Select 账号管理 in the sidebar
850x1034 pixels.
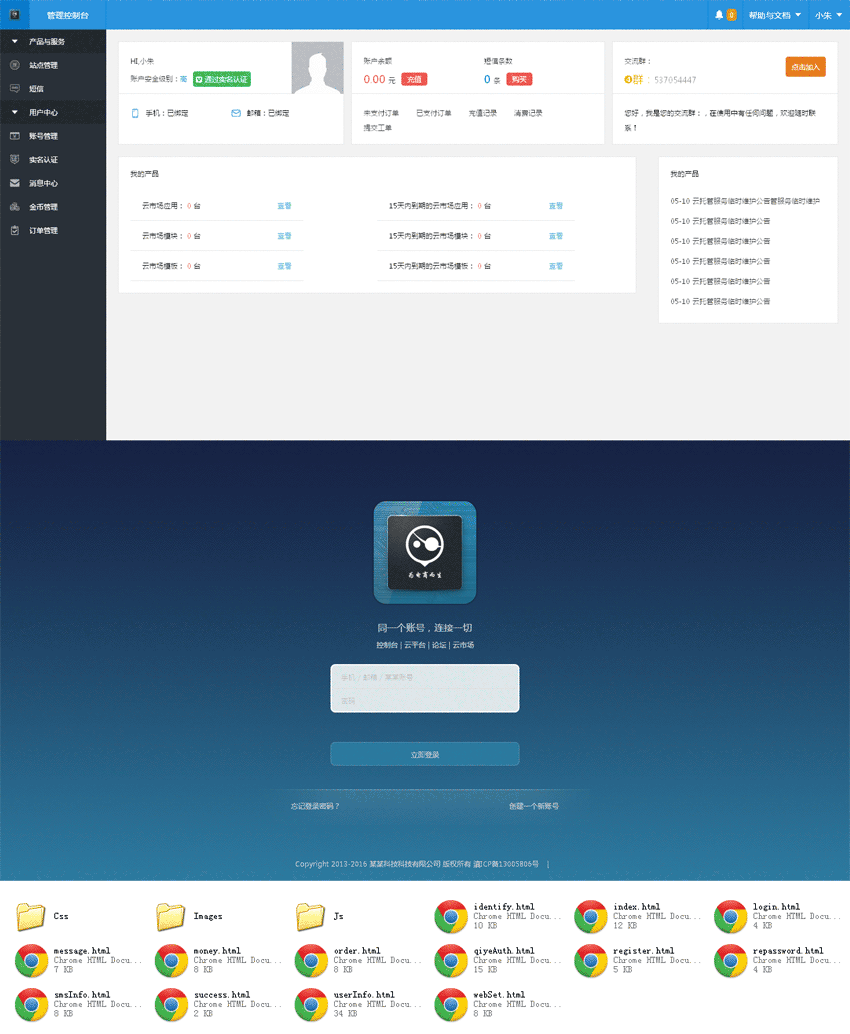(43, 136)
